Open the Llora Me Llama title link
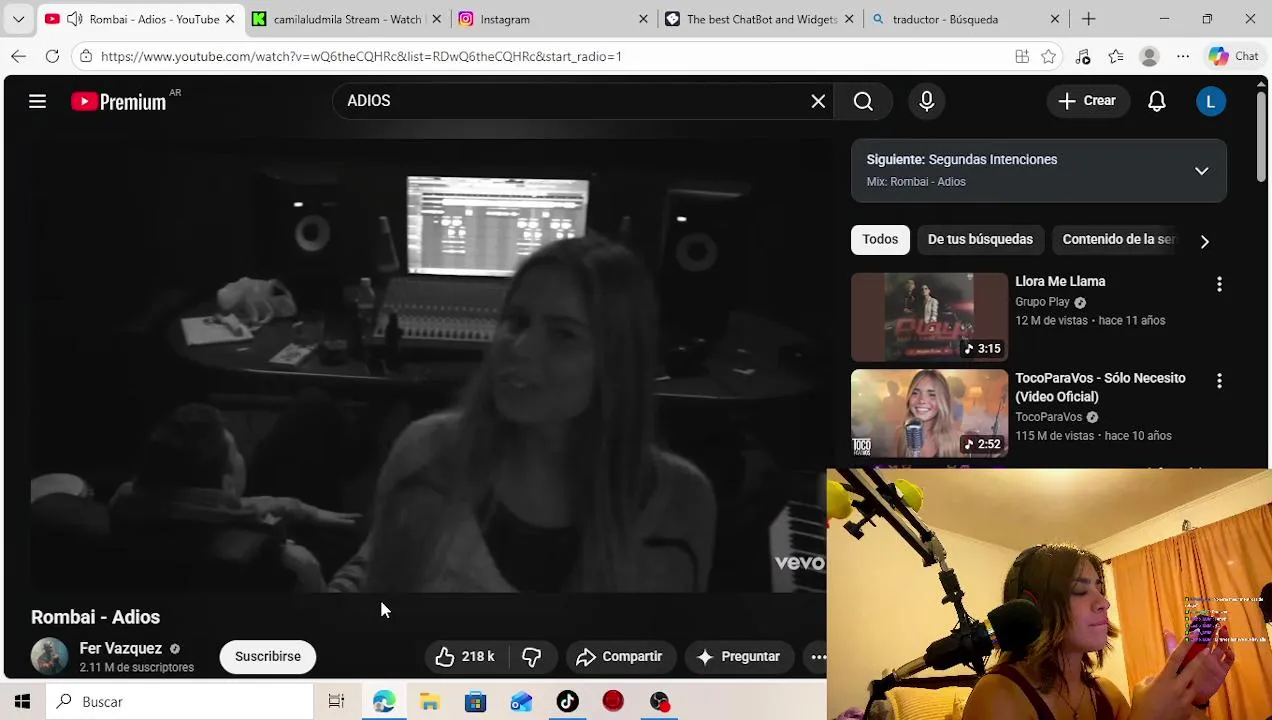1272x720 pixels. [x=1060, y=282]
